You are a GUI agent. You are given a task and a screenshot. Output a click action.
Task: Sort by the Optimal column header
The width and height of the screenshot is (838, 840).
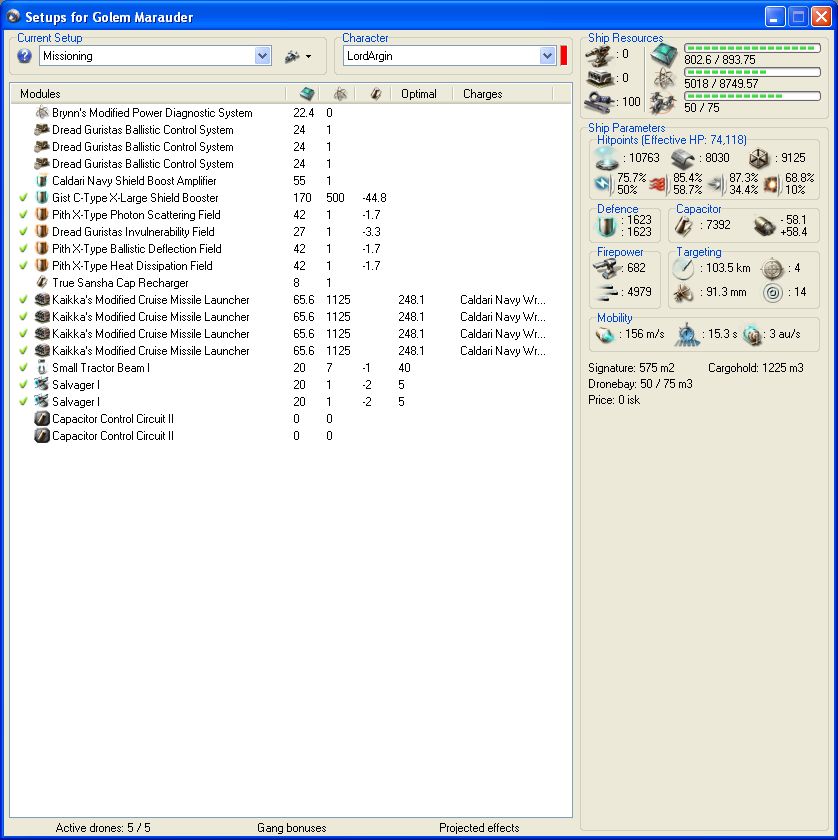(x=418, y=94)
